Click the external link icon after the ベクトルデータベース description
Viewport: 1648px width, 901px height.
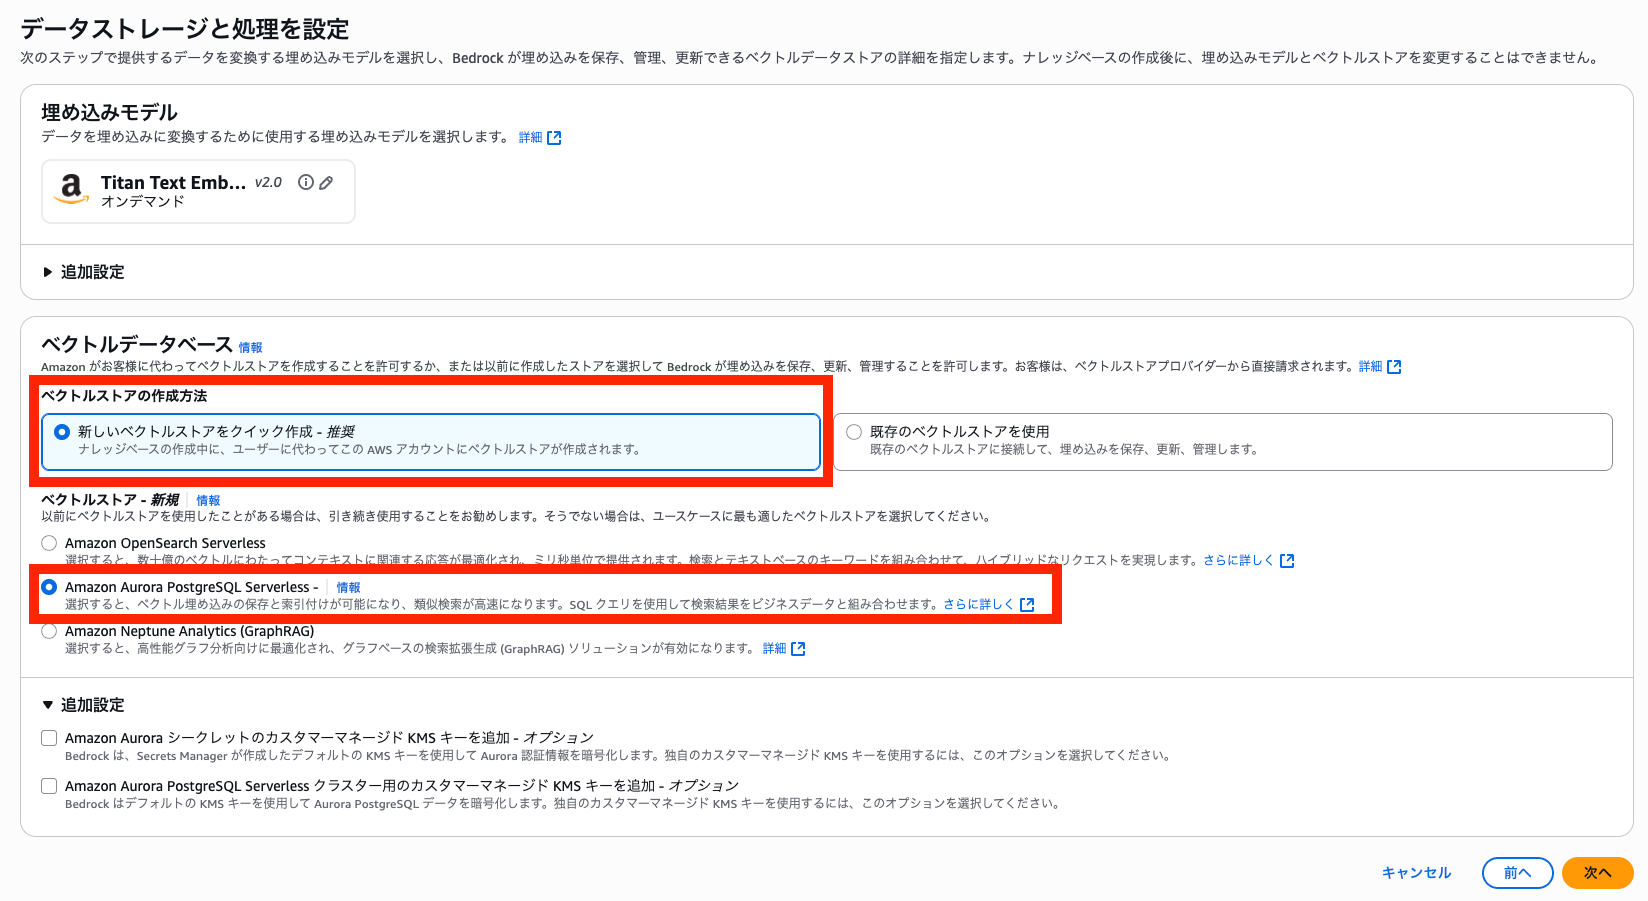(1394, 367)
